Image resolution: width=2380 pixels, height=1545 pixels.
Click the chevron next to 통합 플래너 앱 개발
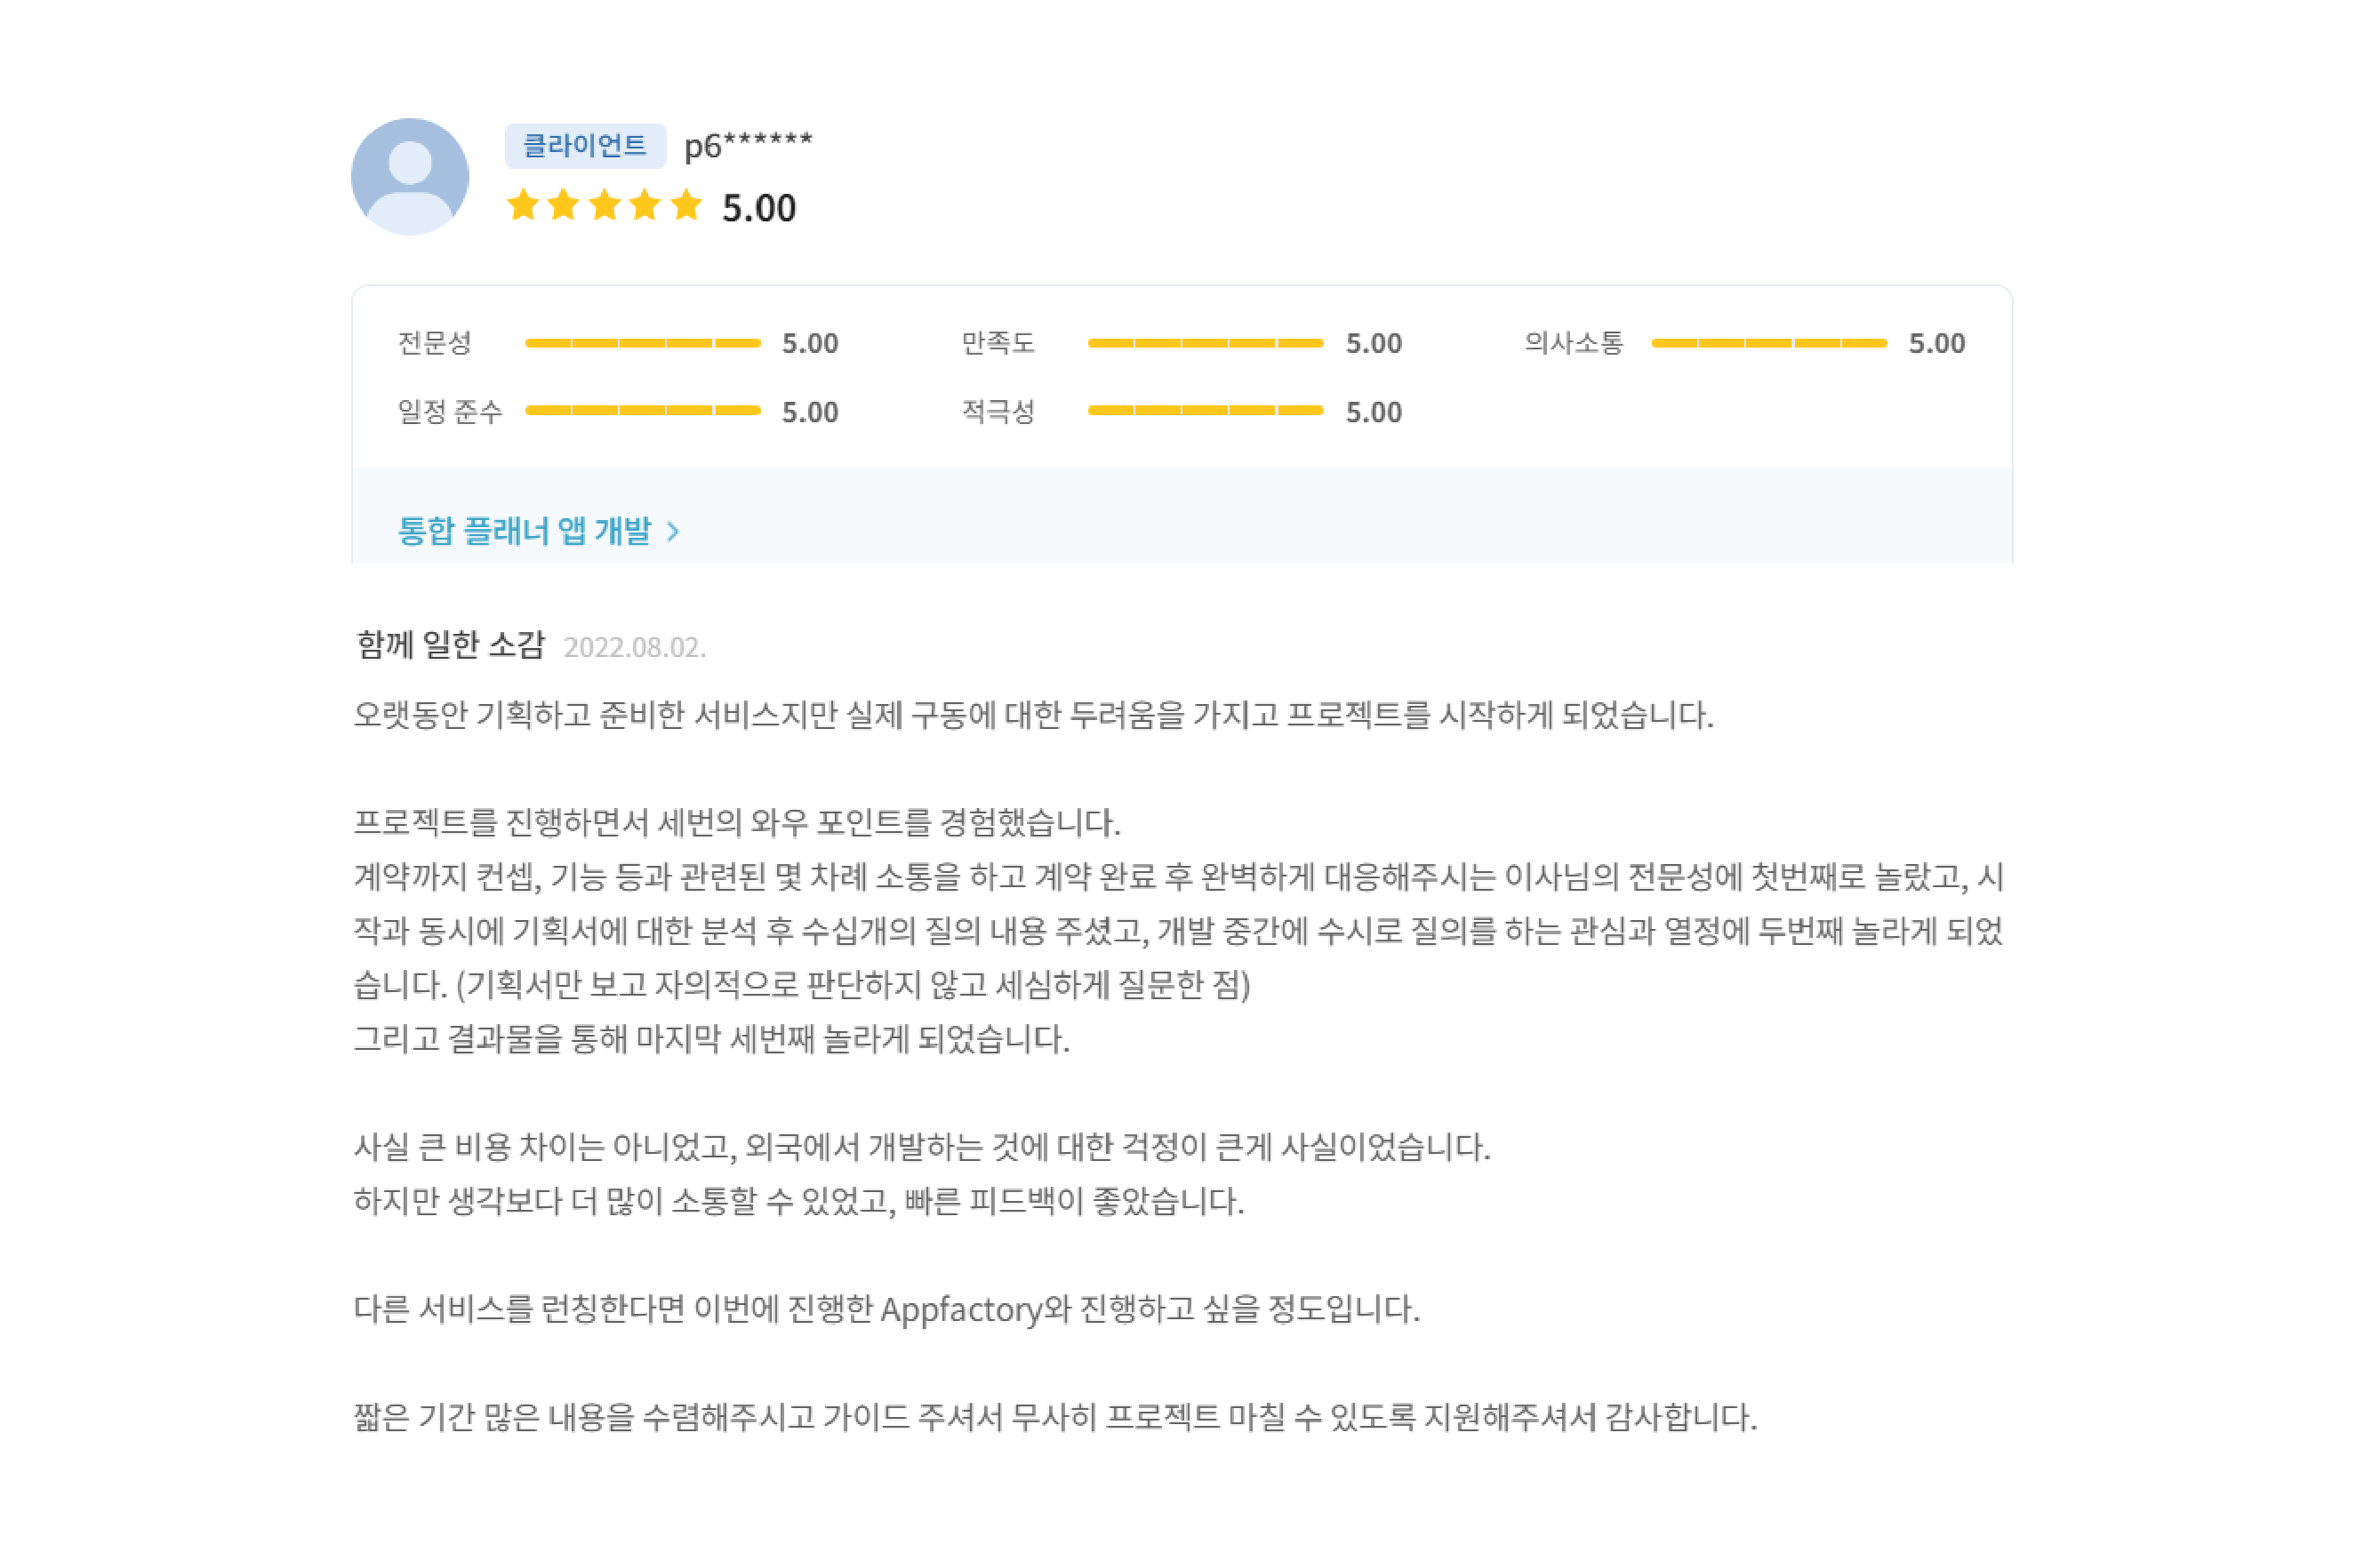(673, 531)
